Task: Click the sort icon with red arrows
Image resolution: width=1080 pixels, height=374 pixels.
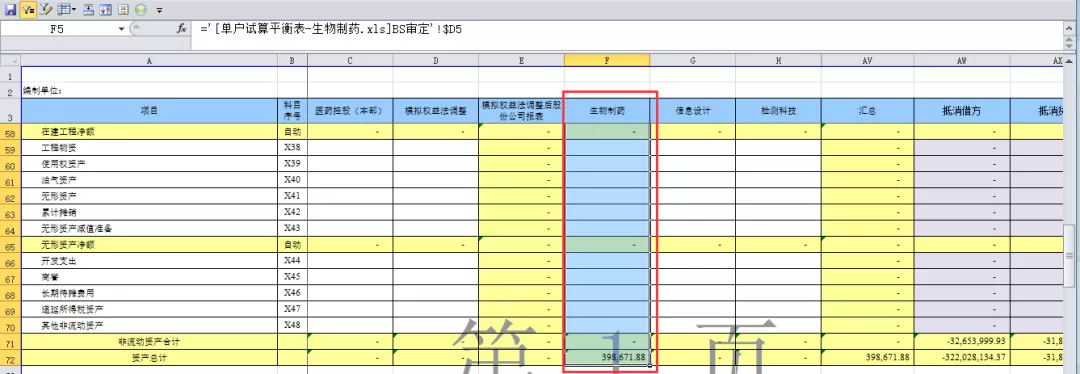Action: click(106, 10)
